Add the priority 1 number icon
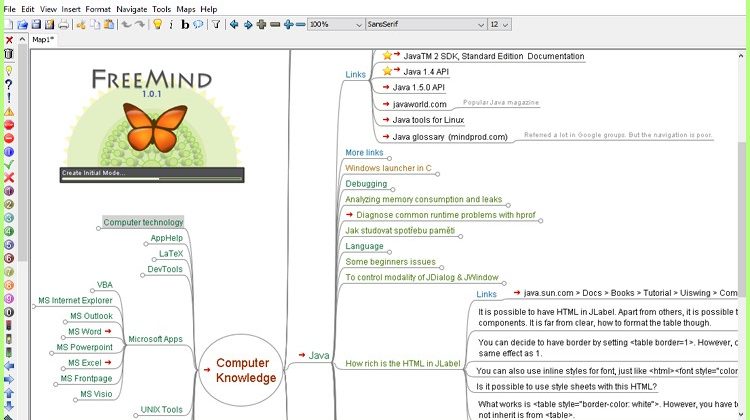The image size is (750, 420). [x=9, y=191]
